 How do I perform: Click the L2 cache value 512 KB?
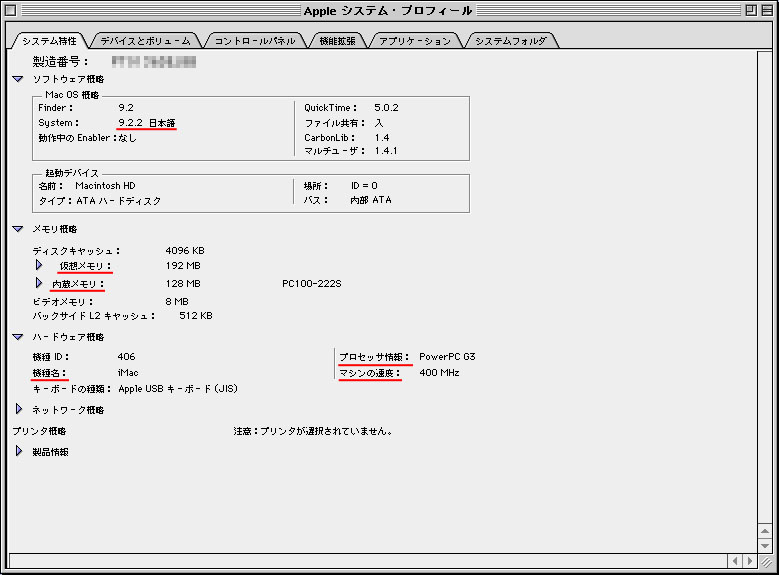pyautogui.click(x=196, y=316)
